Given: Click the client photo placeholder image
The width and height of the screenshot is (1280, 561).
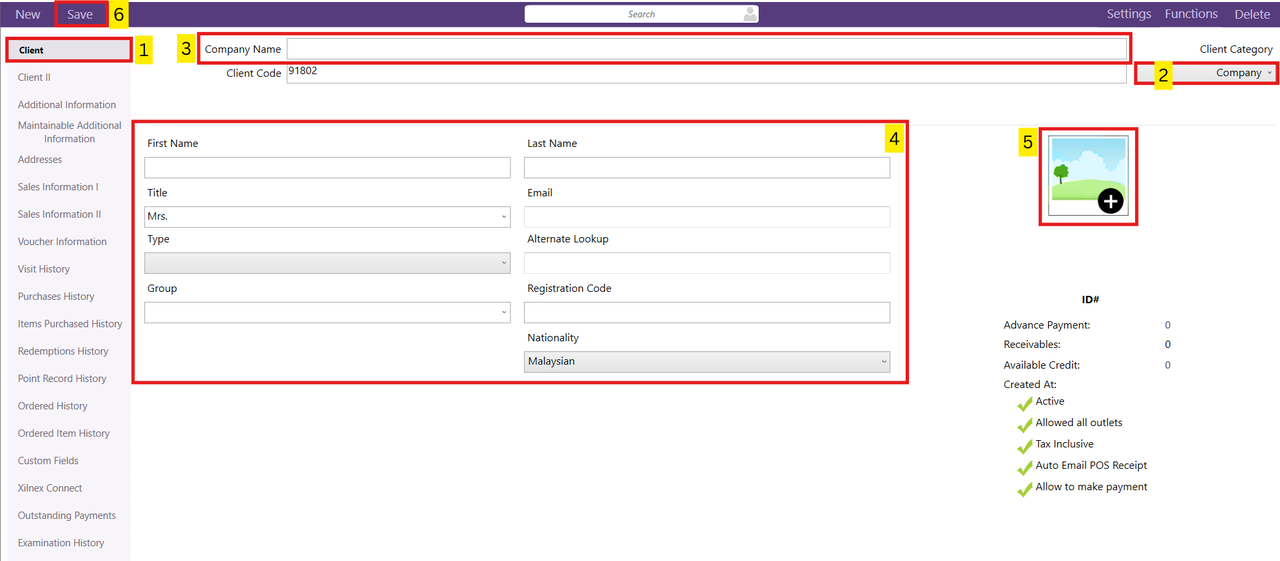Looking at the screenshot, I should (x=1088, y=176).
